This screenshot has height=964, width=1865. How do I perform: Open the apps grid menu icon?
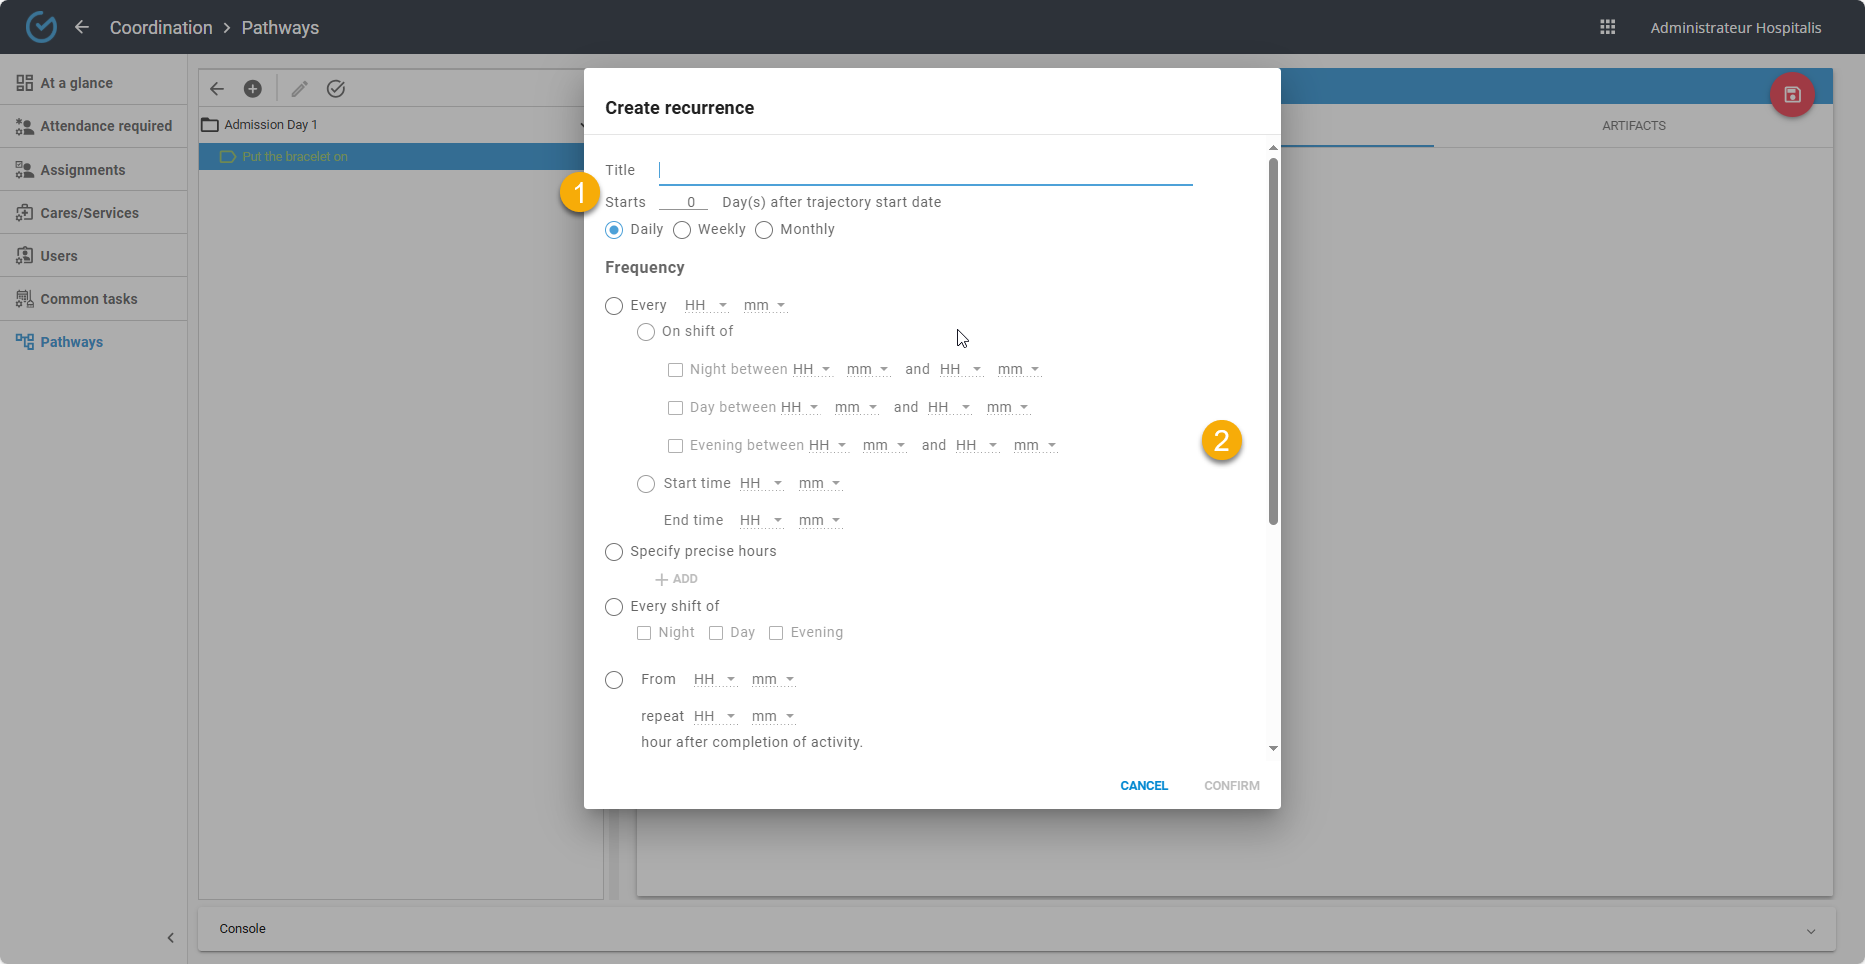pyautogui.click(x=1607, y=27)
